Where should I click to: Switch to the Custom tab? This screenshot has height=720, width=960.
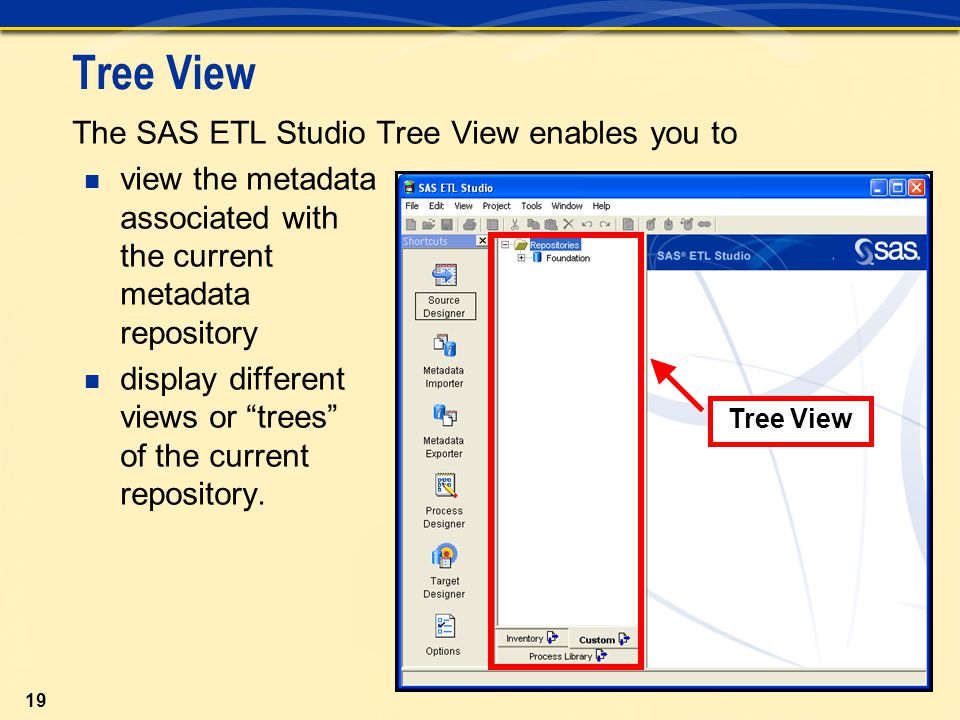(x=604, y=639)
